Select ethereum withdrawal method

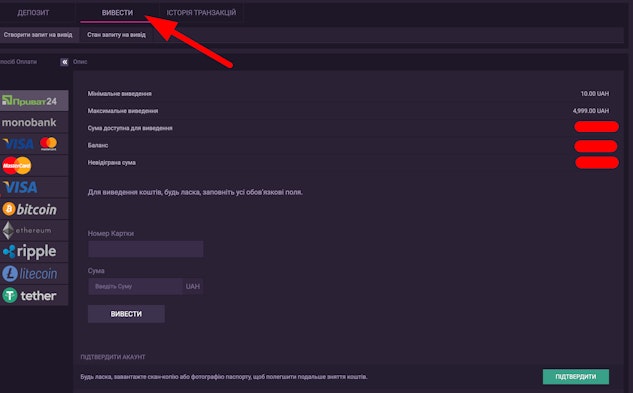click(34, 231)
